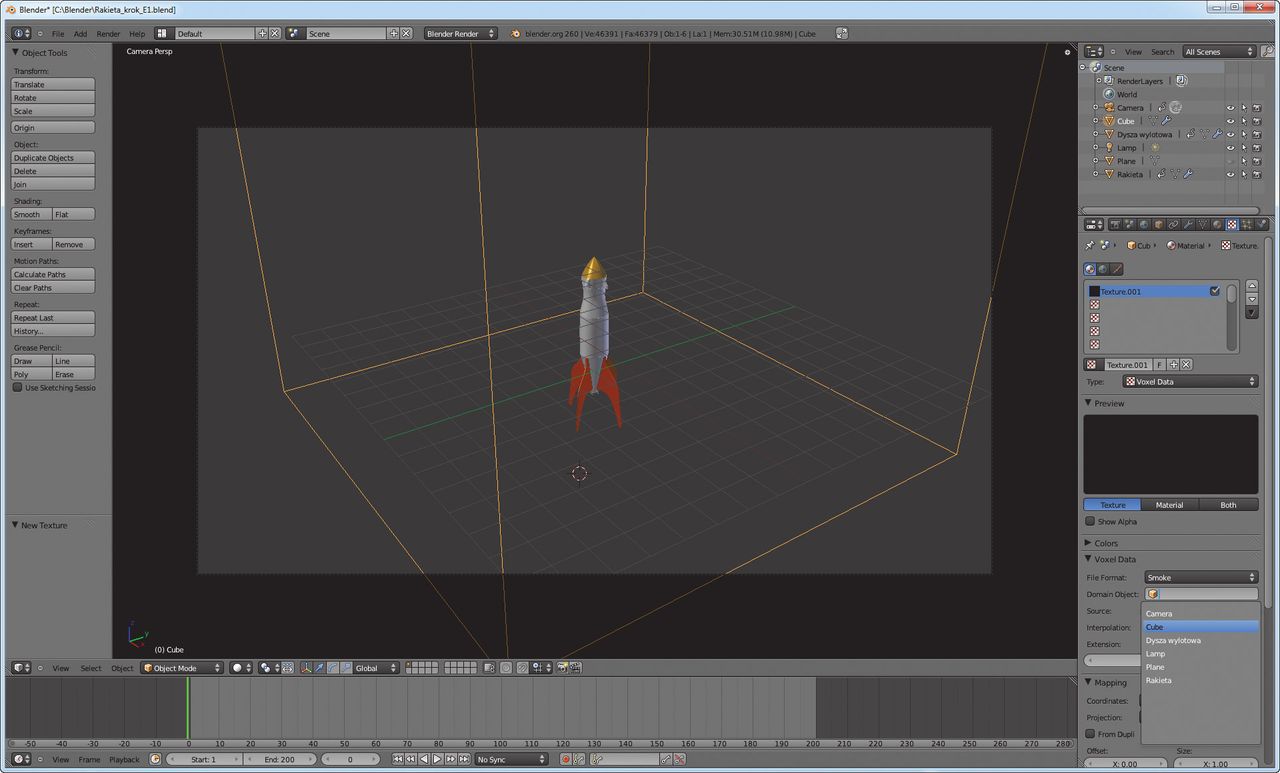Click Repeat Last button
The image size is (1280, 773).
click(53, 317)
